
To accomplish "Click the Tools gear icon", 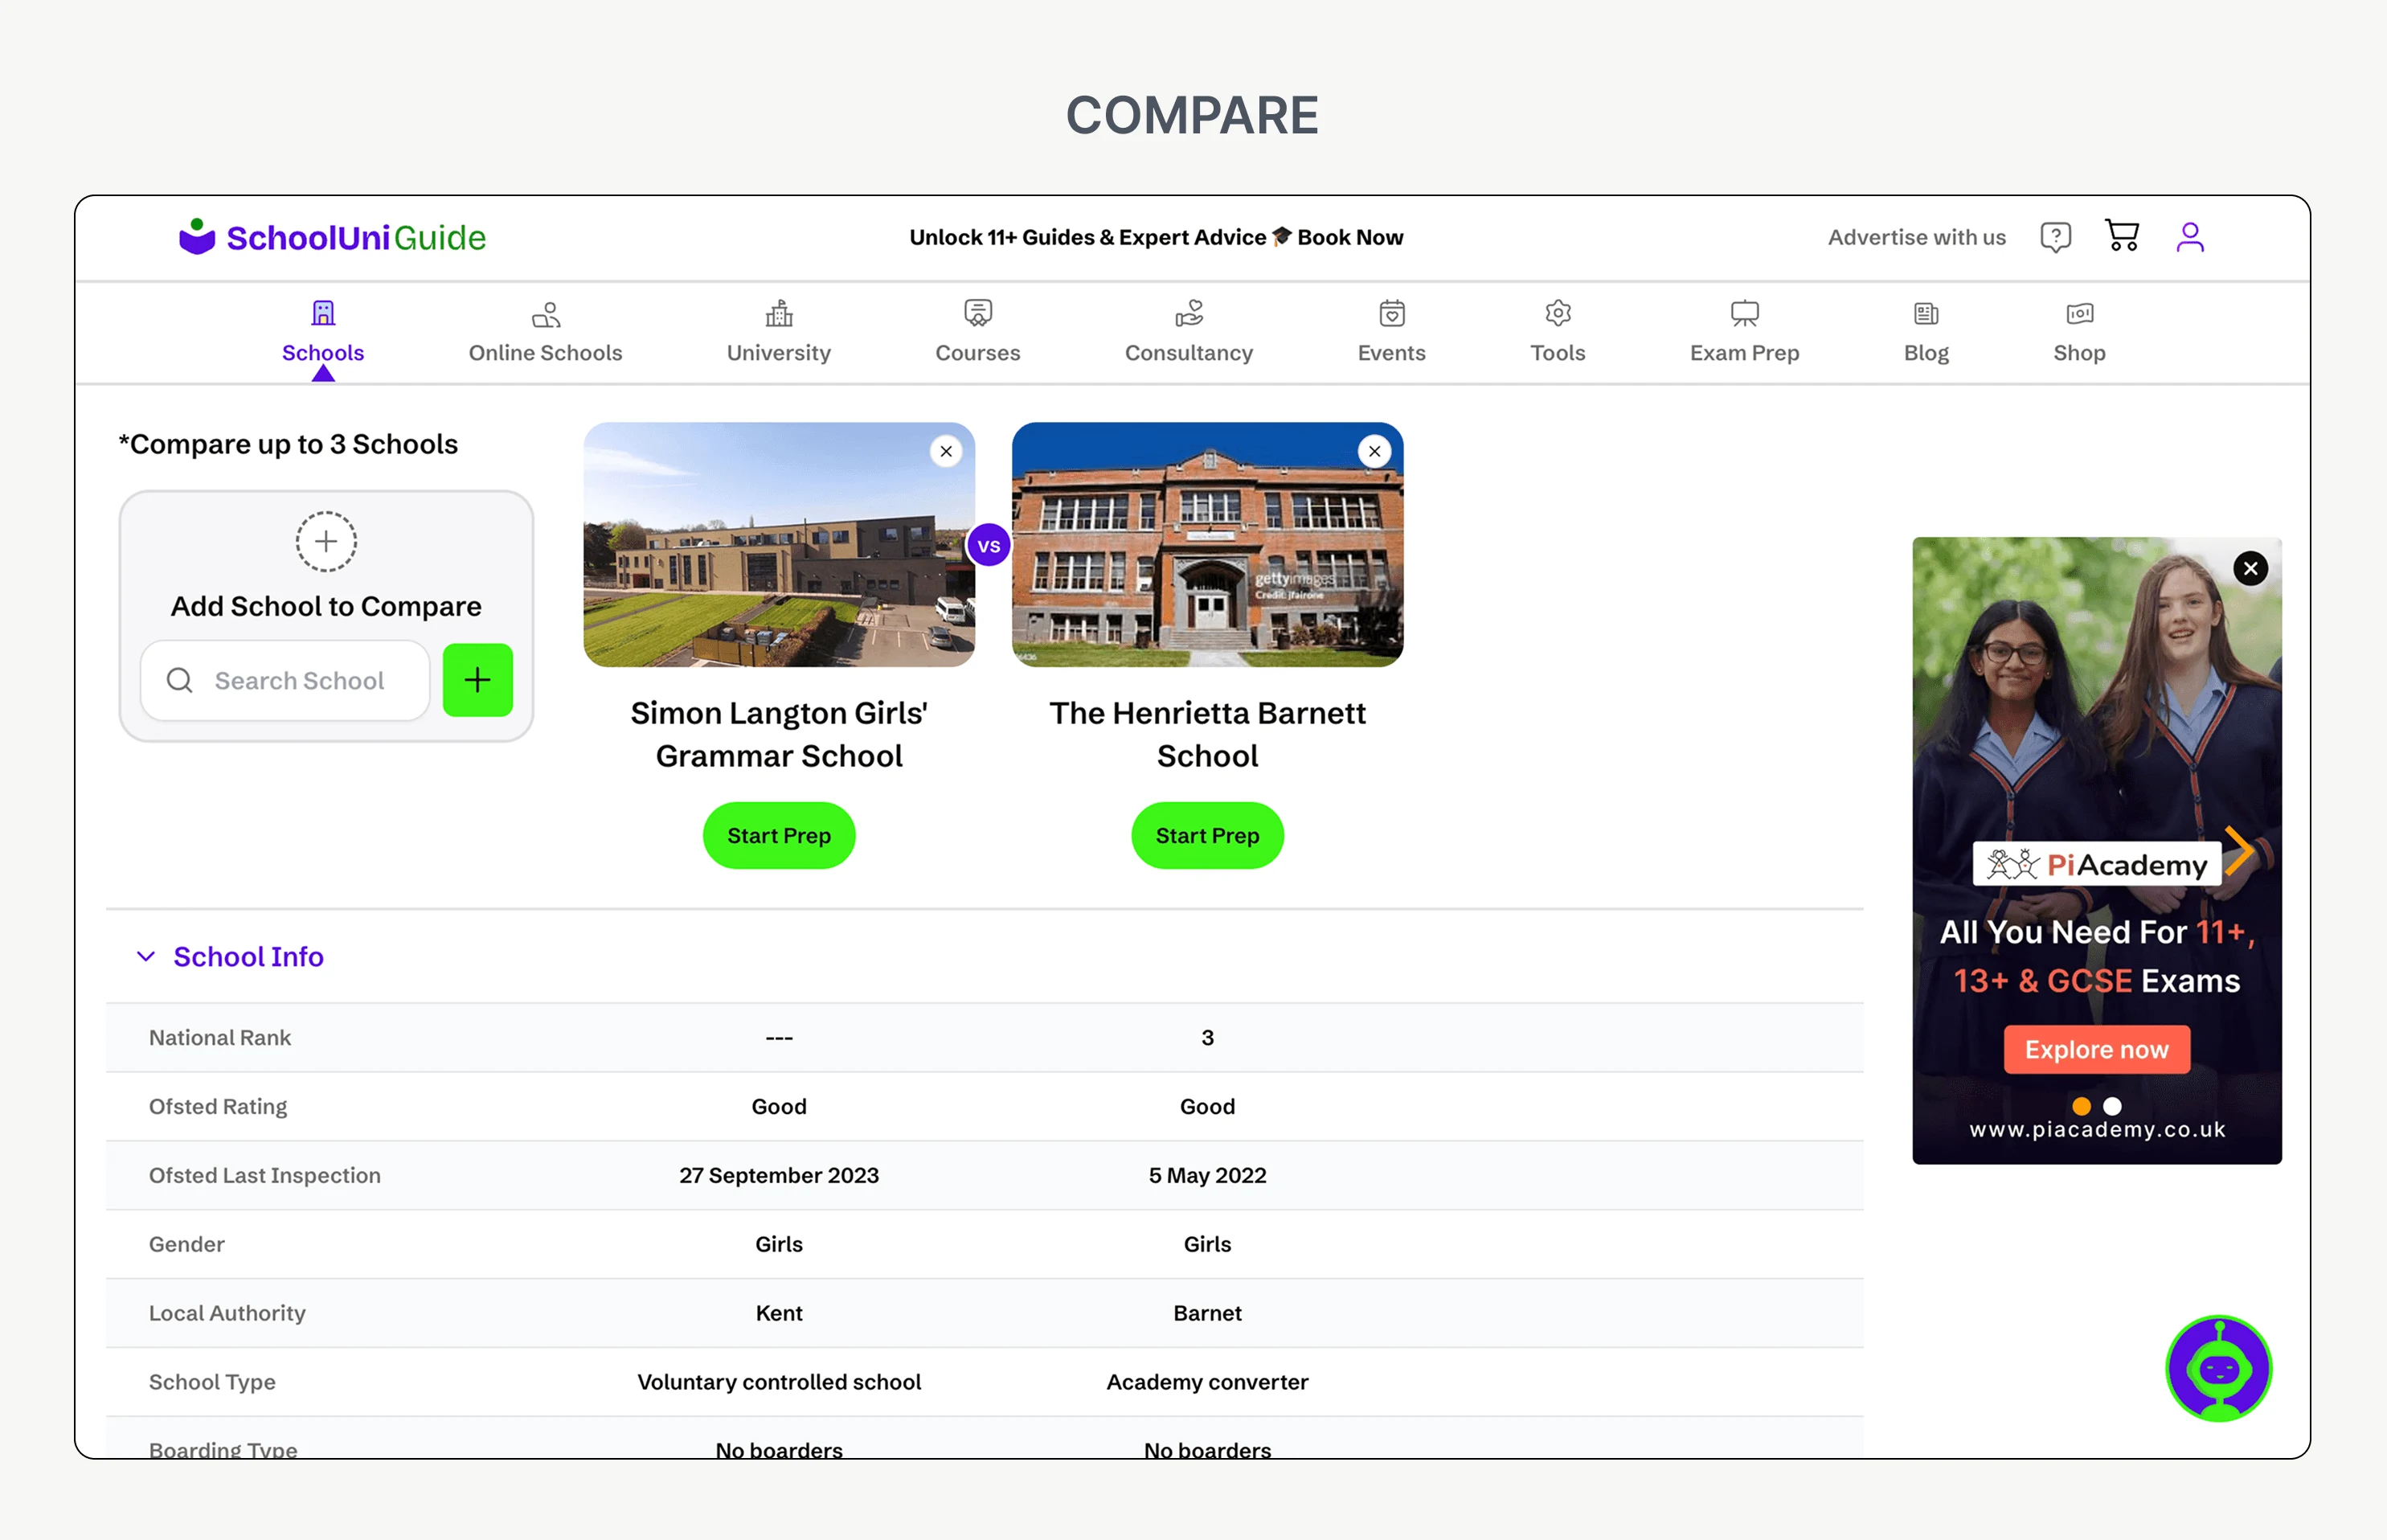I will pyautogui.click(x=1558, y=313).
